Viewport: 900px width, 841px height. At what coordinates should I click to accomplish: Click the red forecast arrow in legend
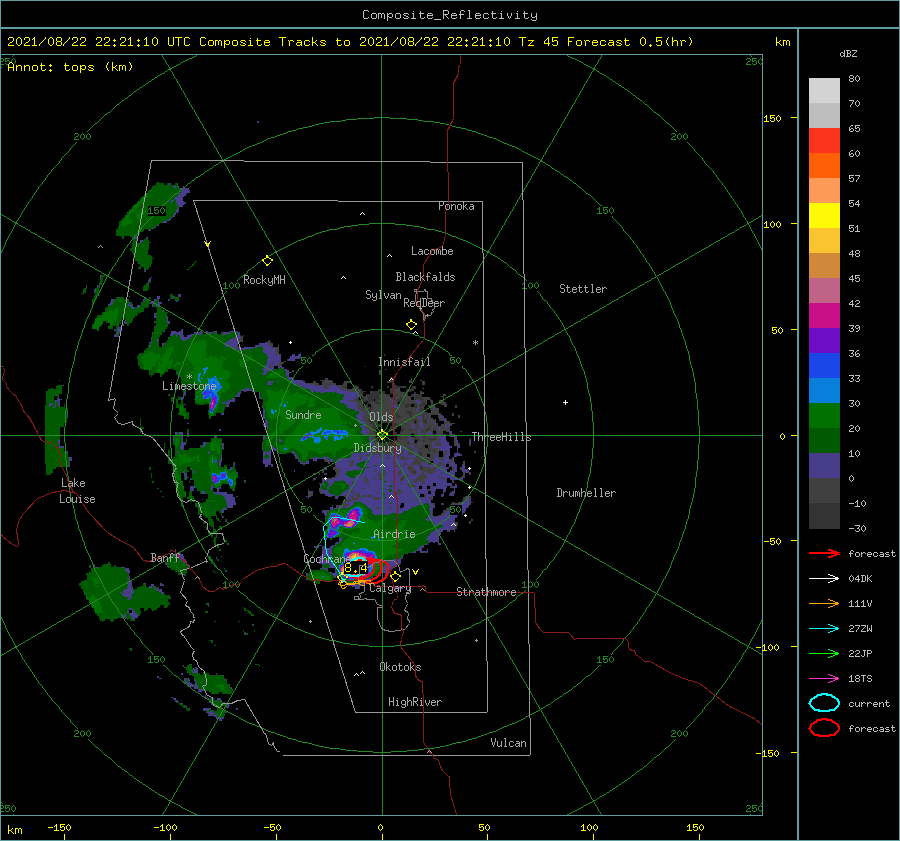824,553
